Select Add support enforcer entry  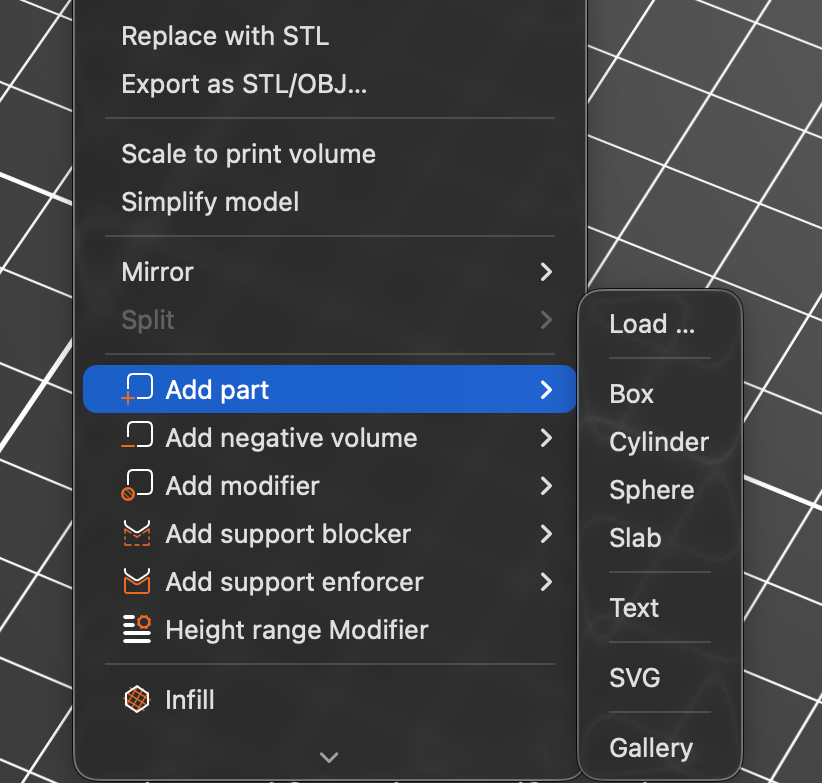point(330,582)
